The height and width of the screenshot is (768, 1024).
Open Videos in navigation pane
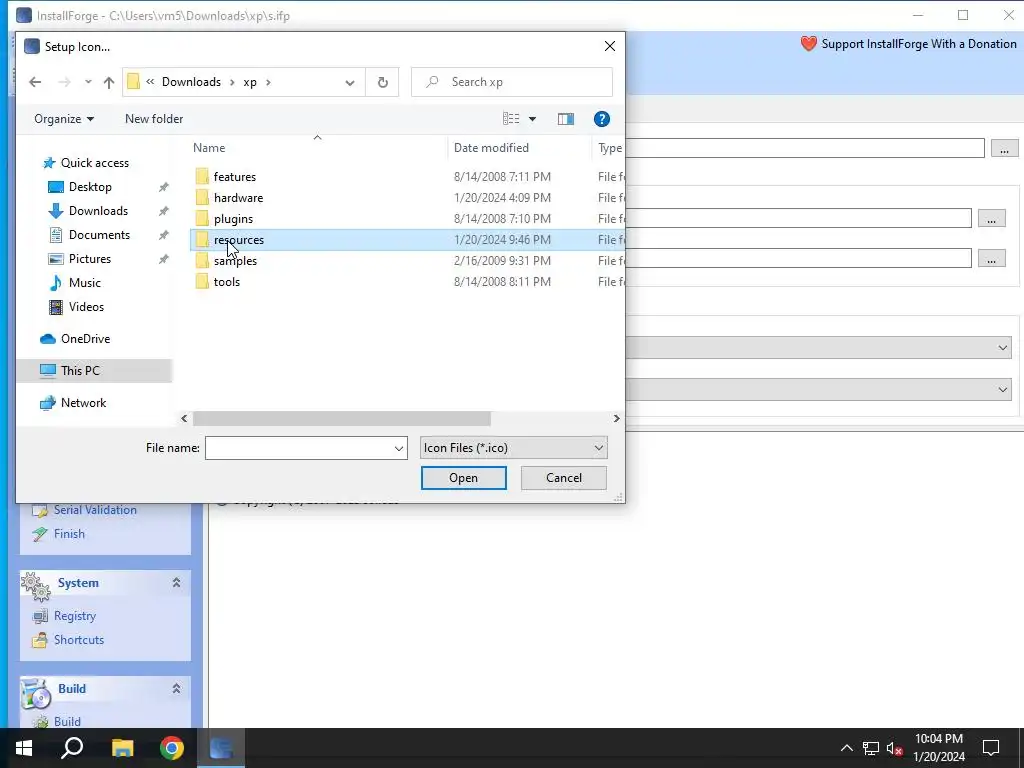coord(86,306)
